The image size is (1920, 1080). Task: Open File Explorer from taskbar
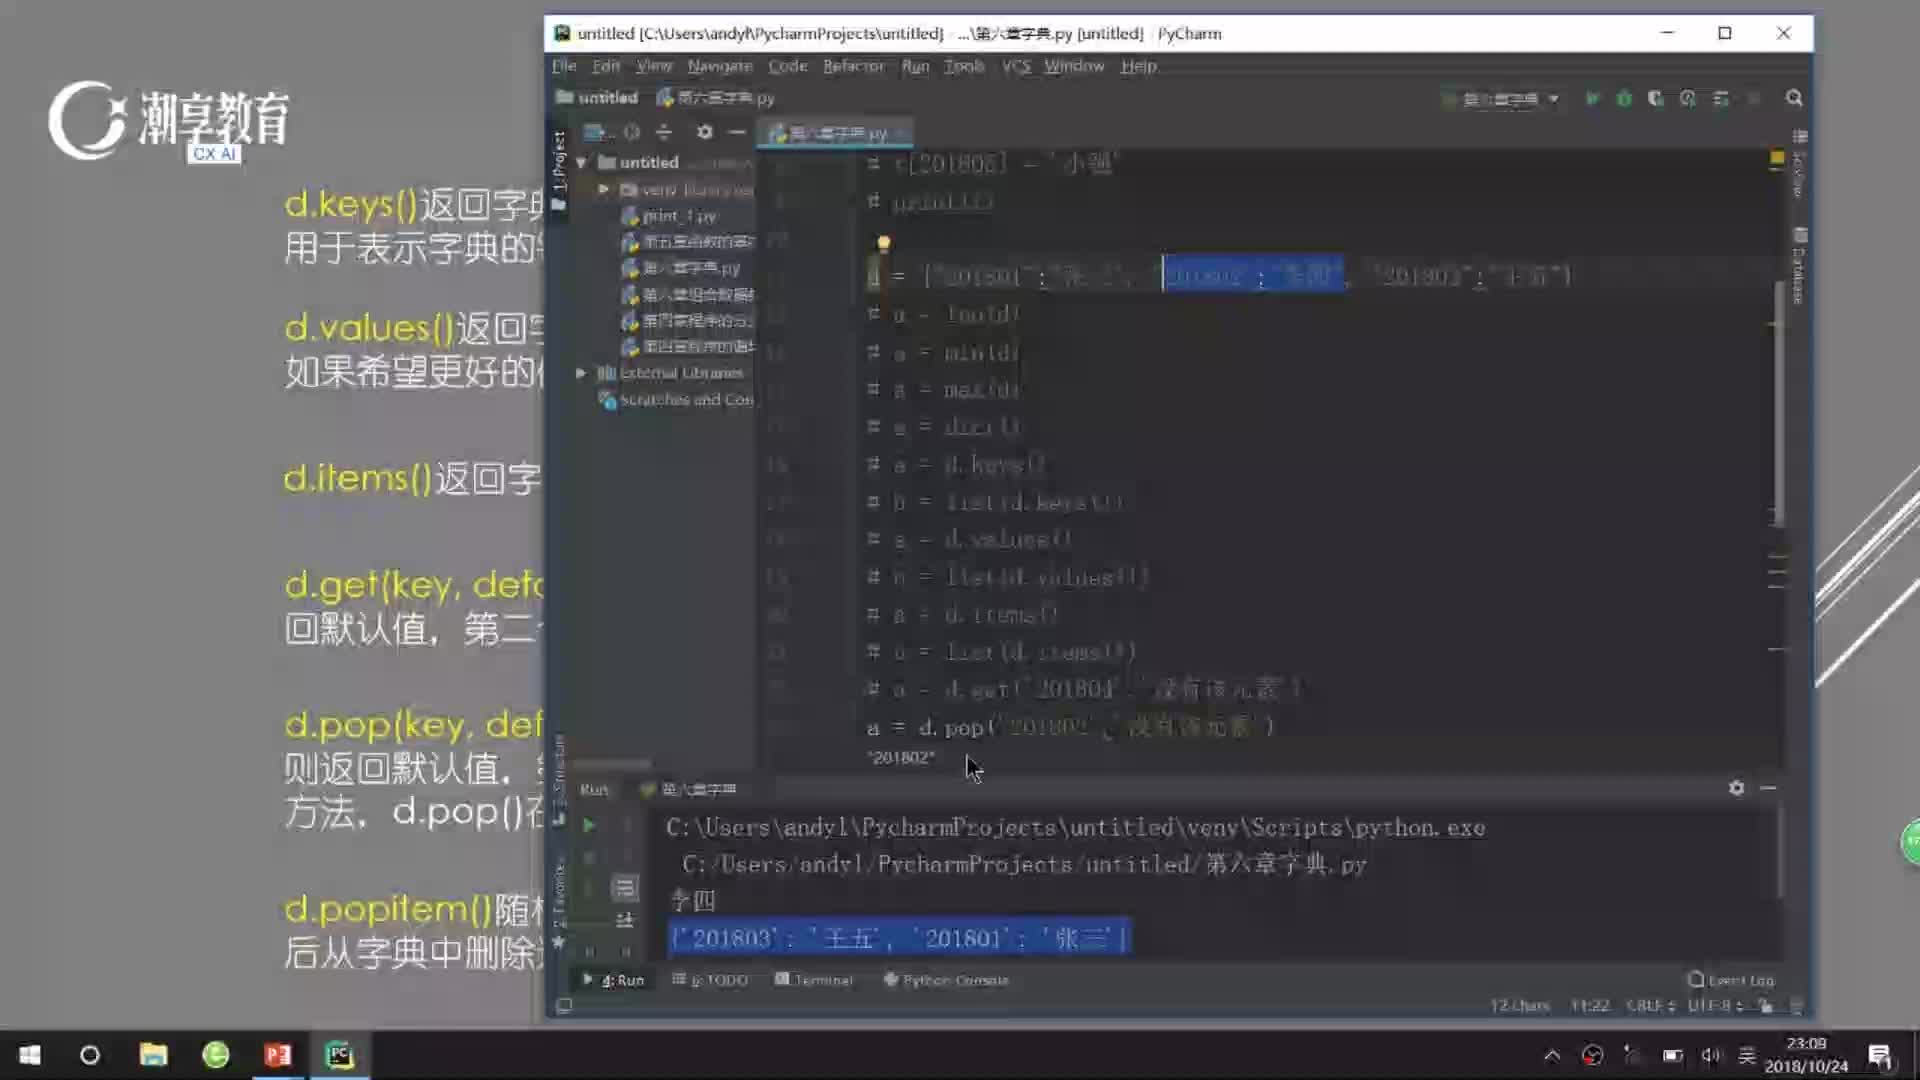click(x=153, y=1055)
